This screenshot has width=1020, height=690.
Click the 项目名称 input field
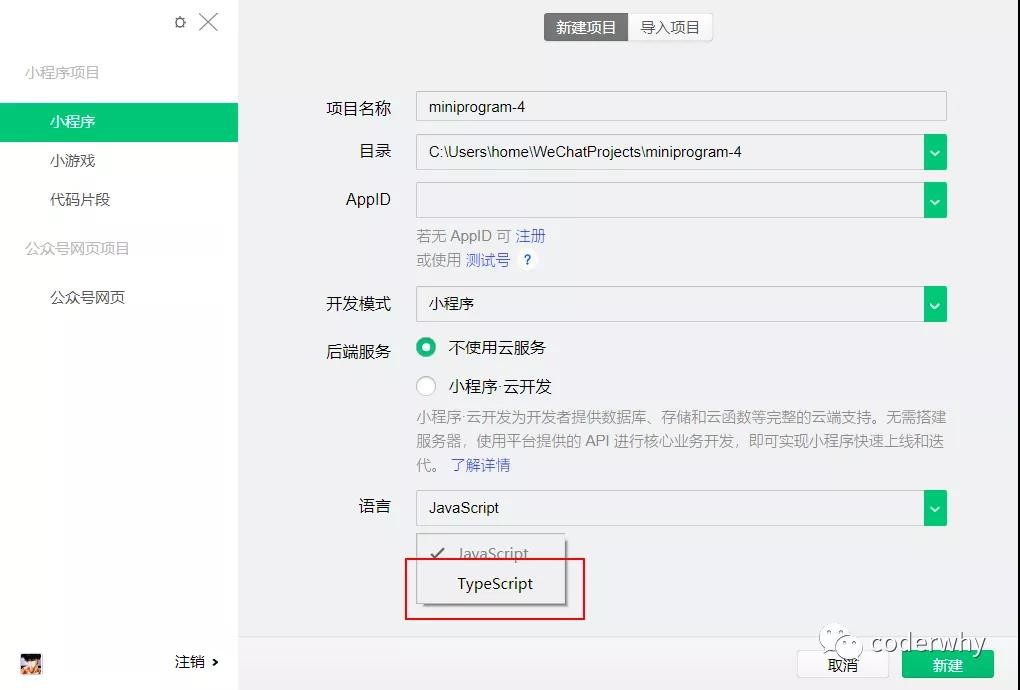point(681,106)
